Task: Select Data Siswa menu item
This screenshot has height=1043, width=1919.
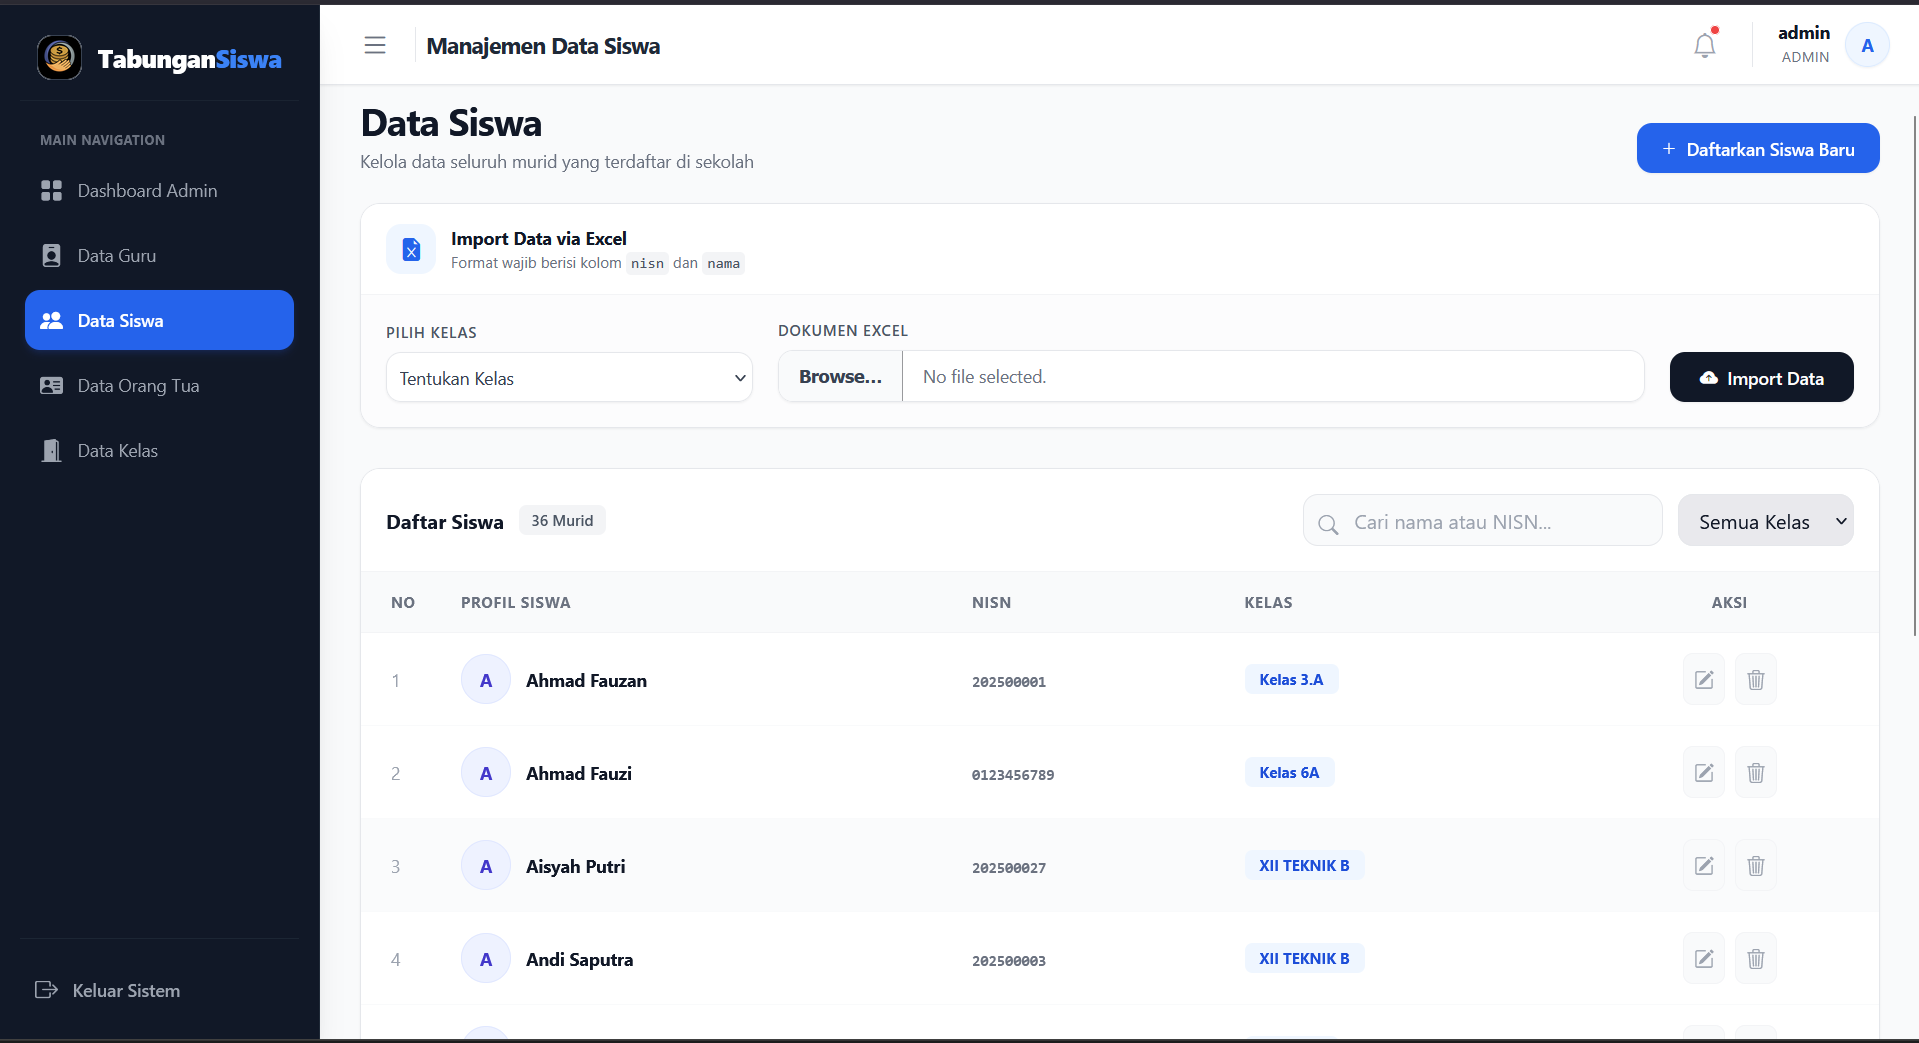Action: point(160,320)
